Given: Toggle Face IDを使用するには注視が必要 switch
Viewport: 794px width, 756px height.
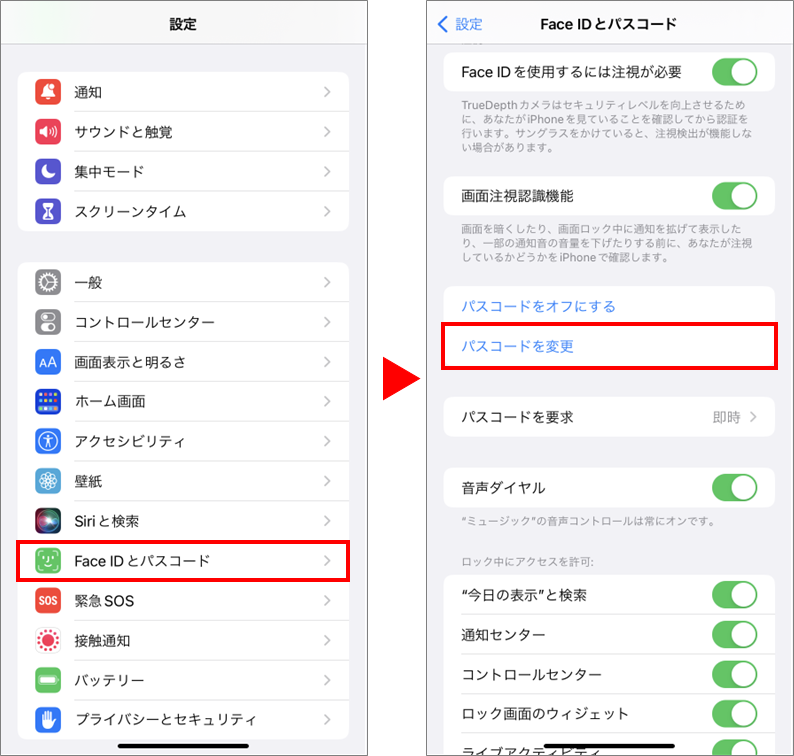Looking at the screenshot, I should 734,72.
